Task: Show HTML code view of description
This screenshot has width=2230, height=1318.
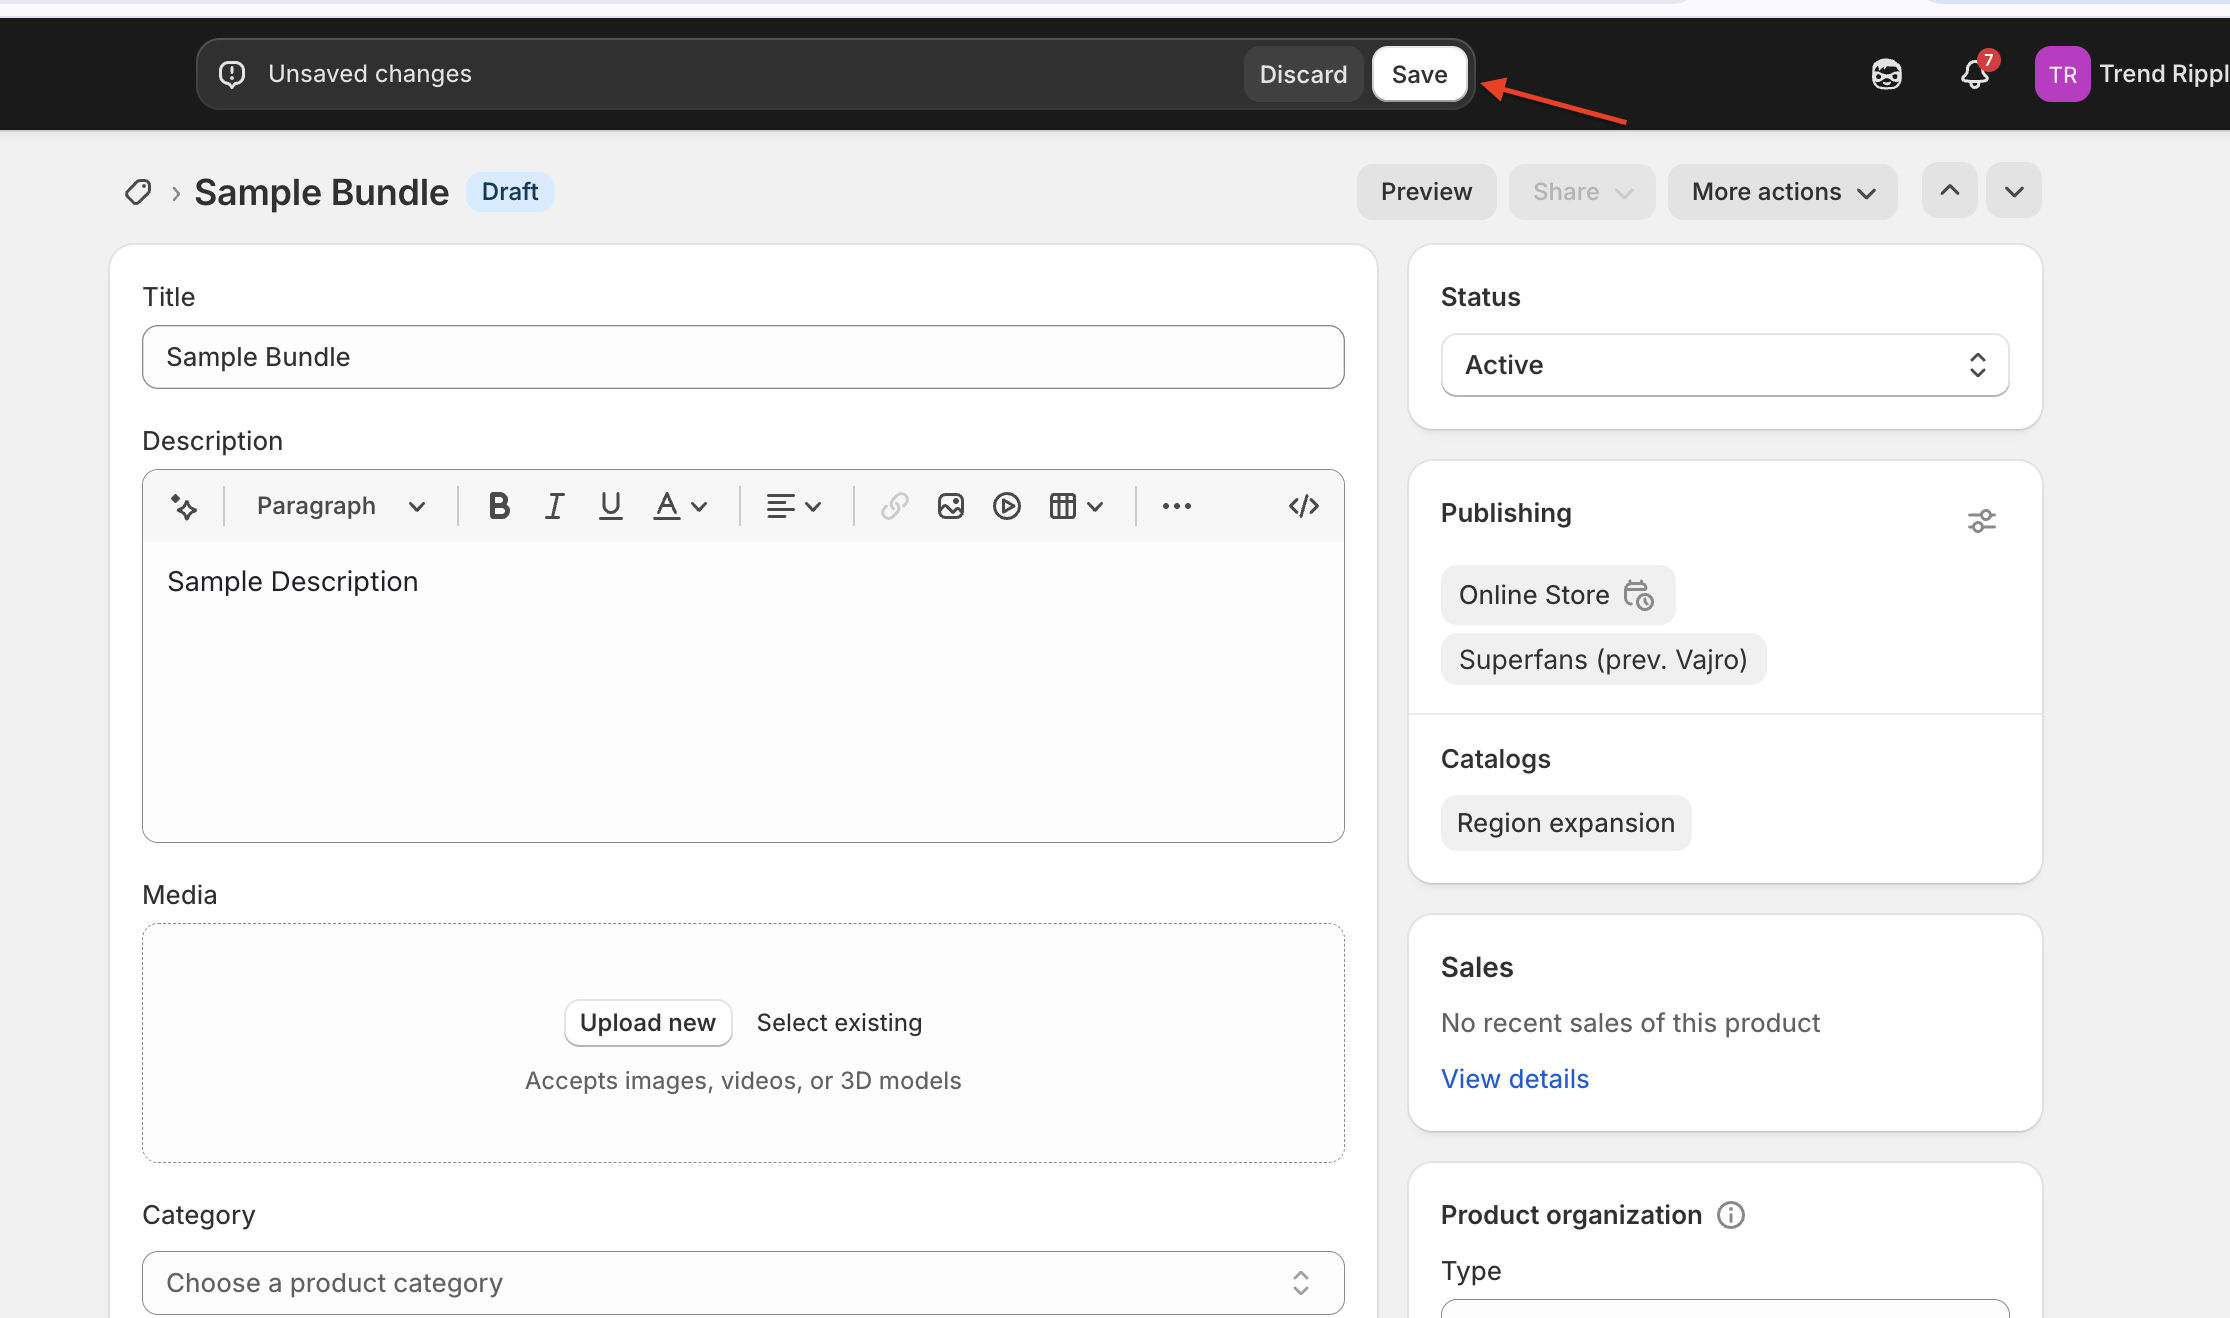Action: 1303,506
